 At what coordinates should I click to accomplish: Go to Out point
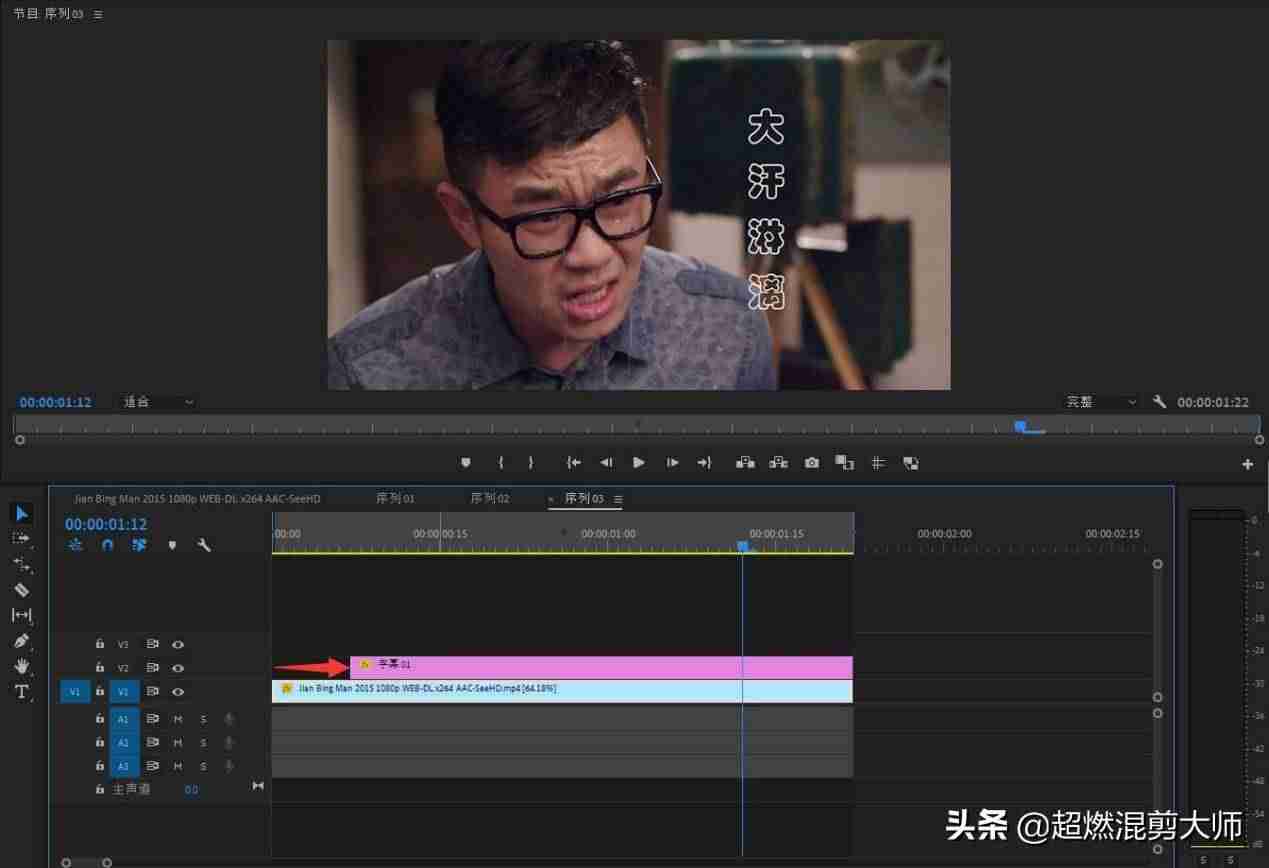coord(704,463)
